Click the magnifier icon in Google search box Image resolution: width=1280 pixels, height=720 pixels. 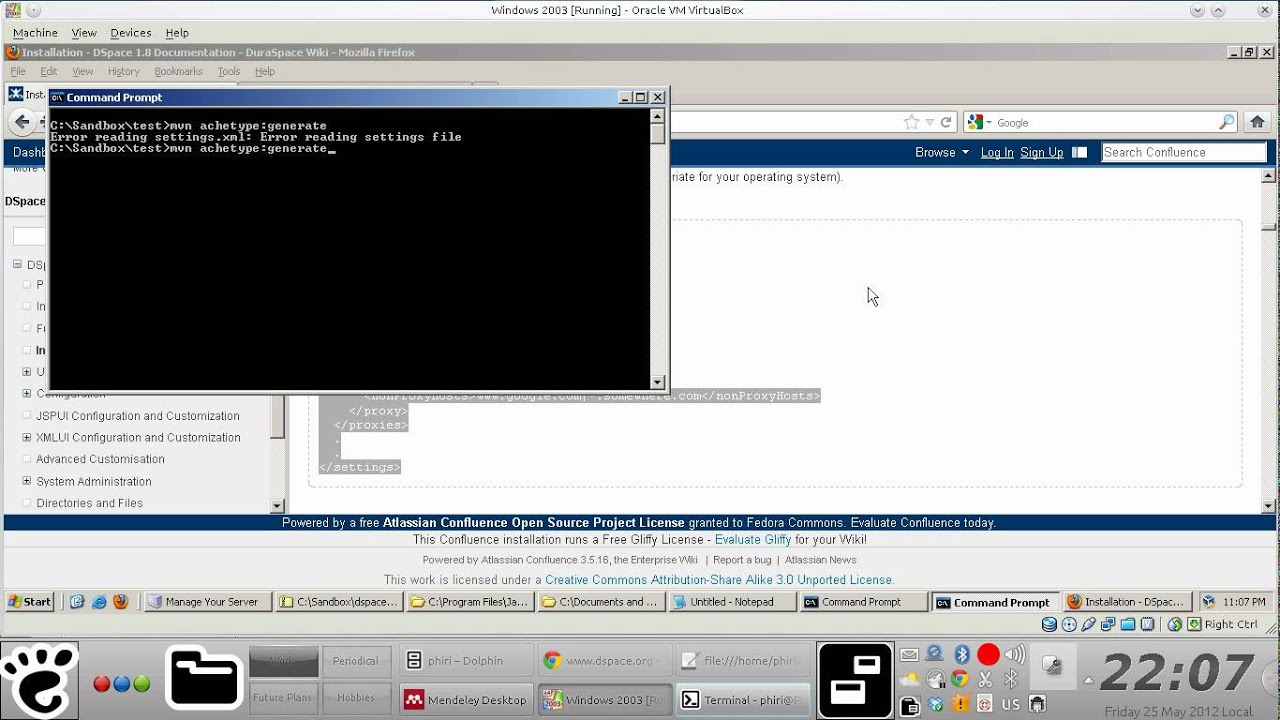coord(1227,122)
